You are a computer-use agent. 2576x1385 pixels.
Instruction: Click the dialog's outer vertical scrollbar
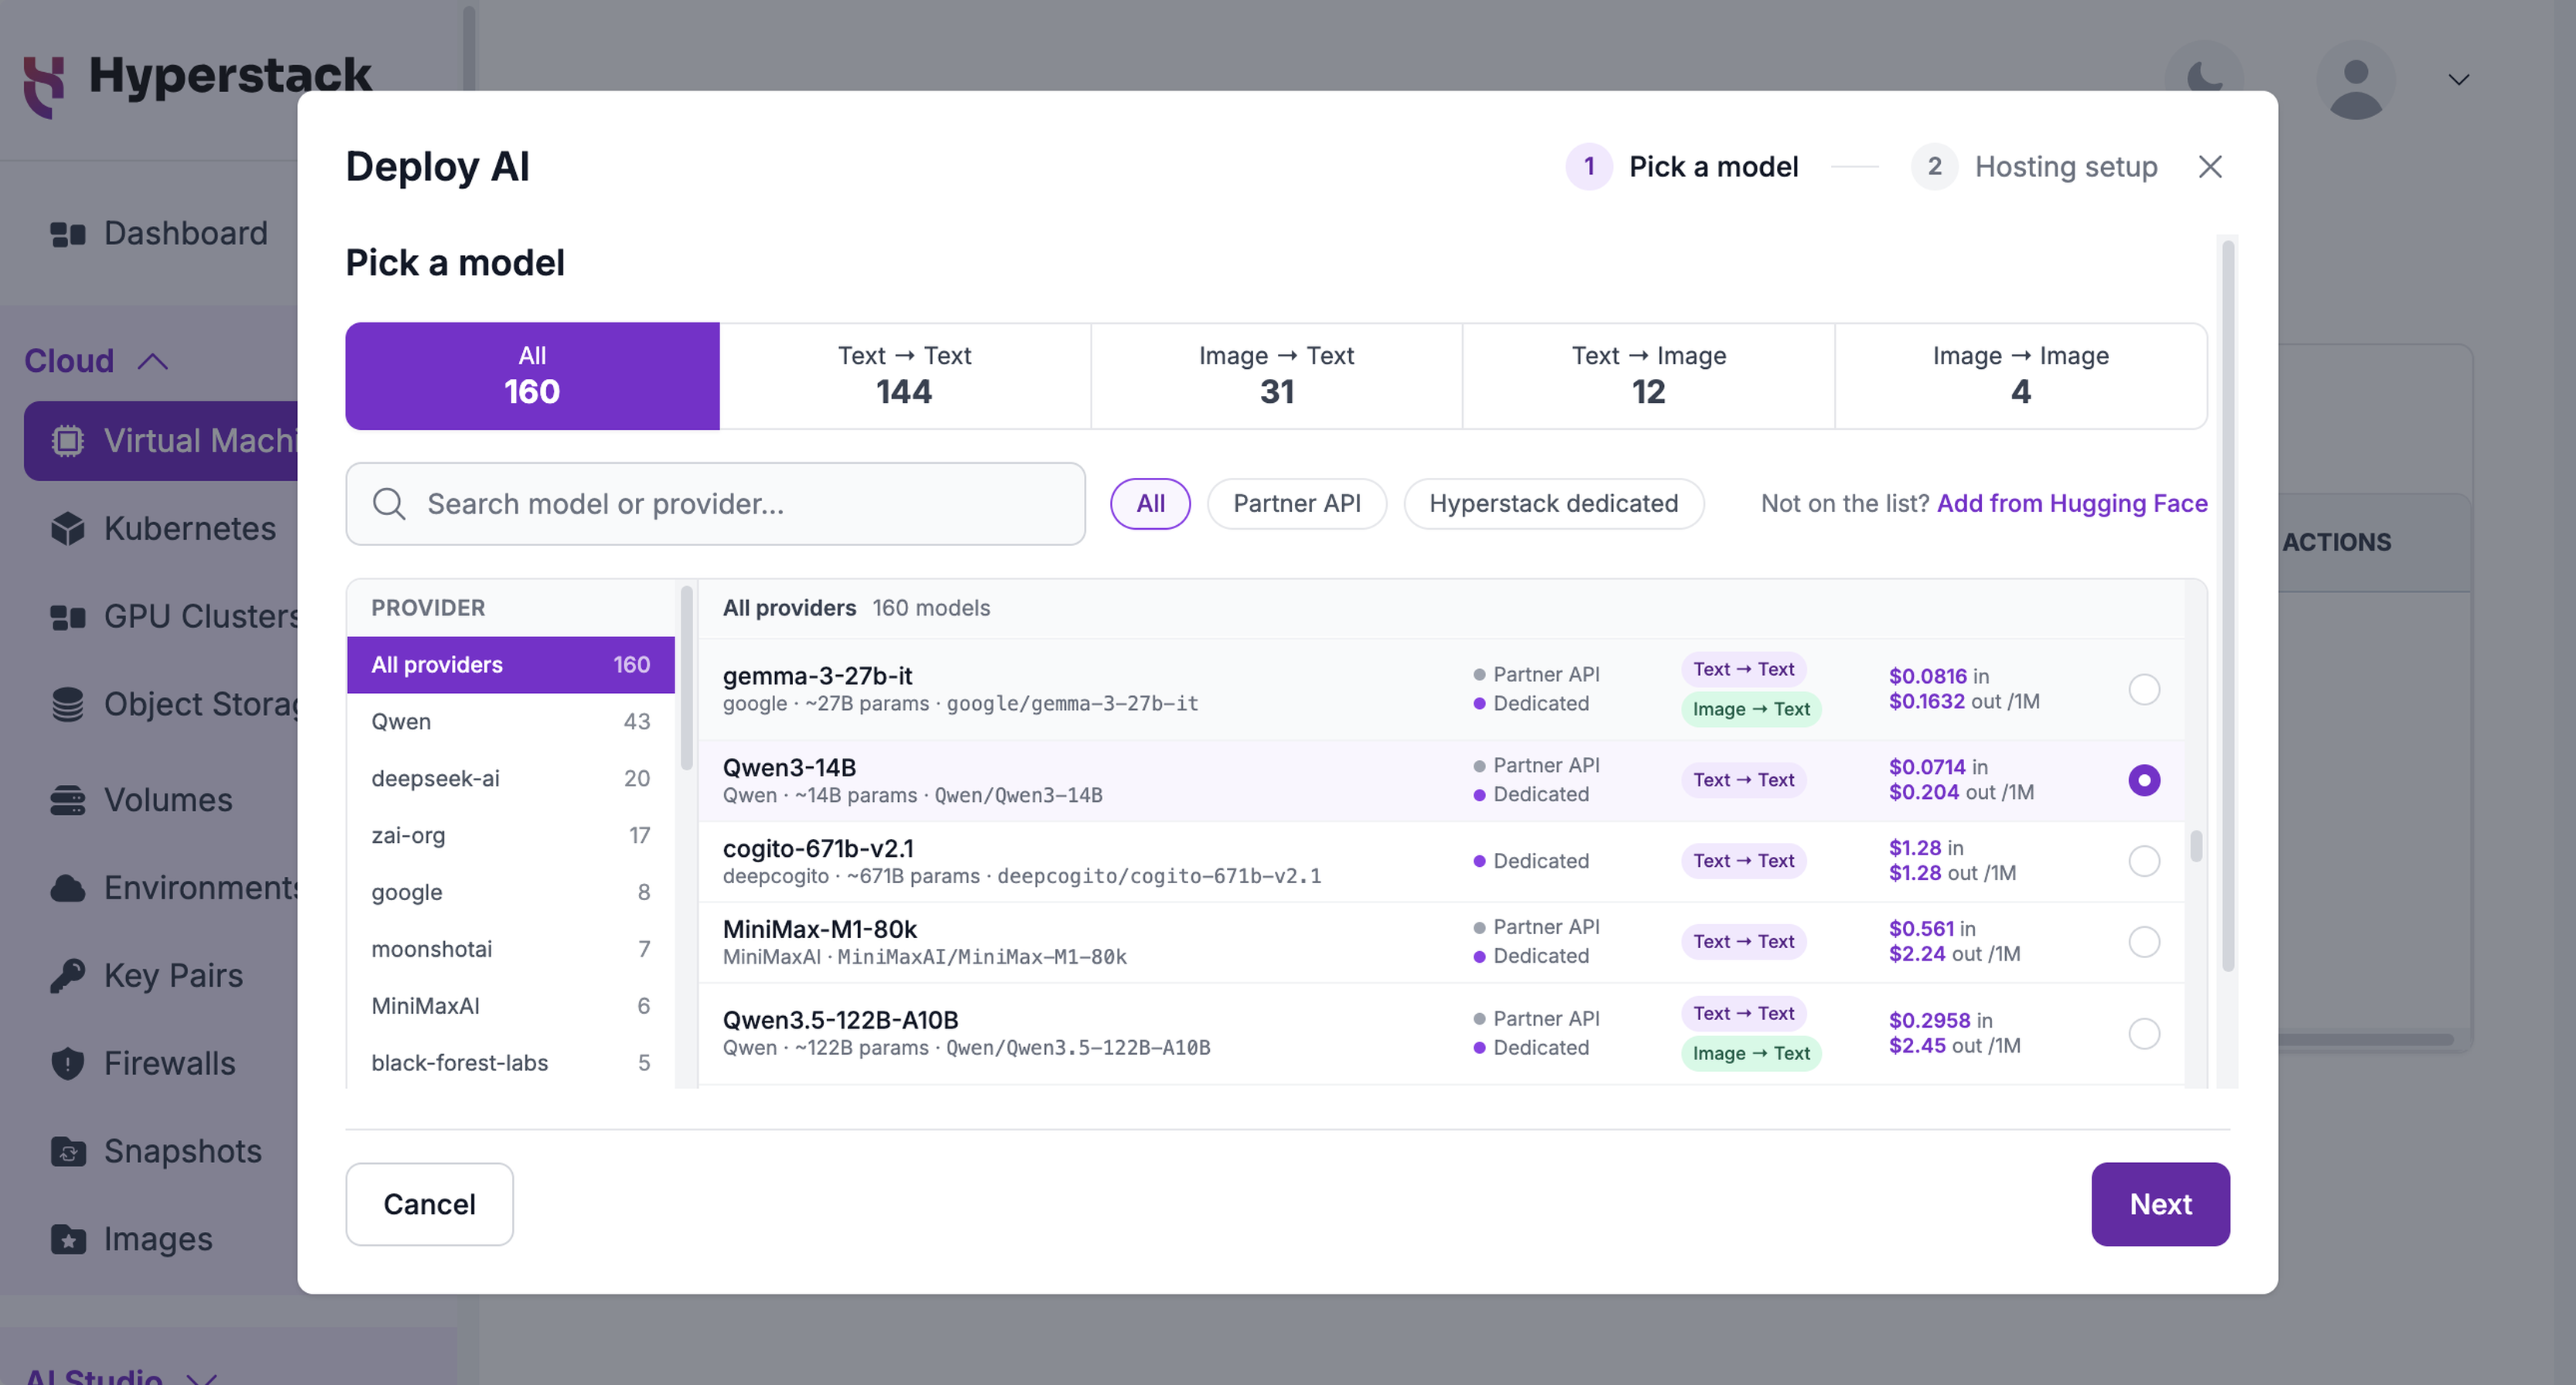(2228, 606)
